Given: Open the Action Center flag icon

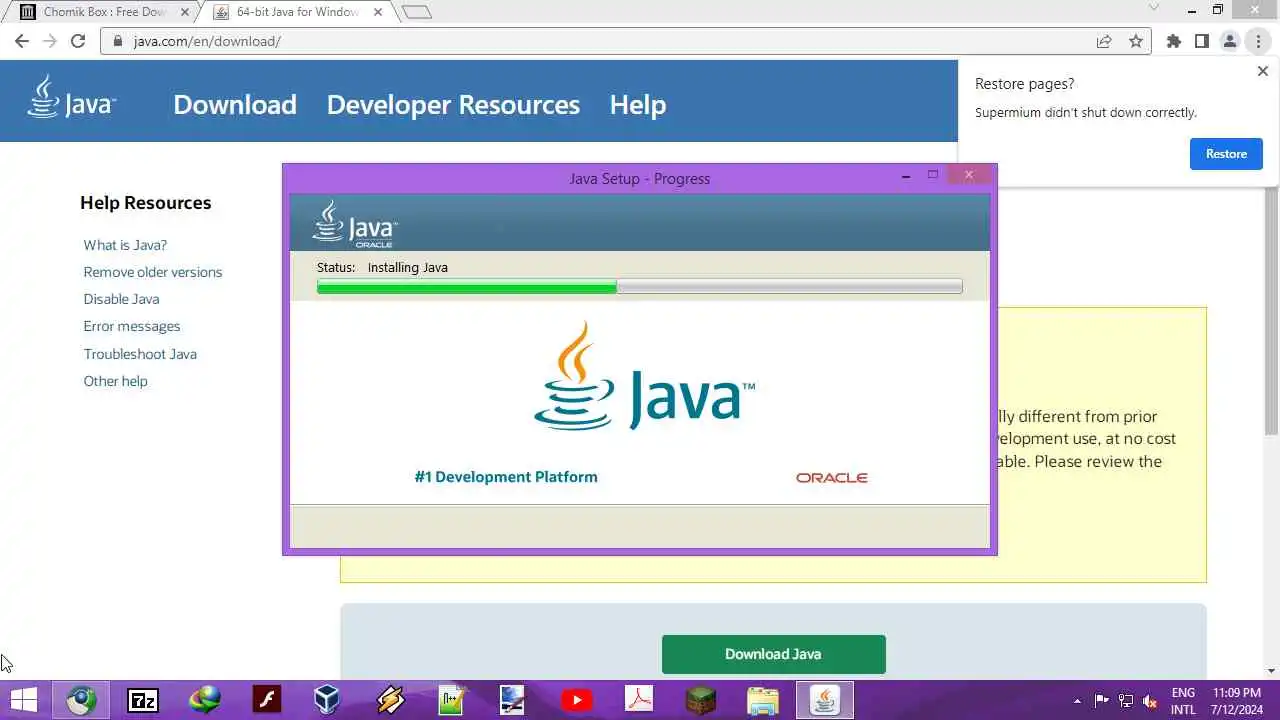Looking at the screenshot, I should (1101, 701).
